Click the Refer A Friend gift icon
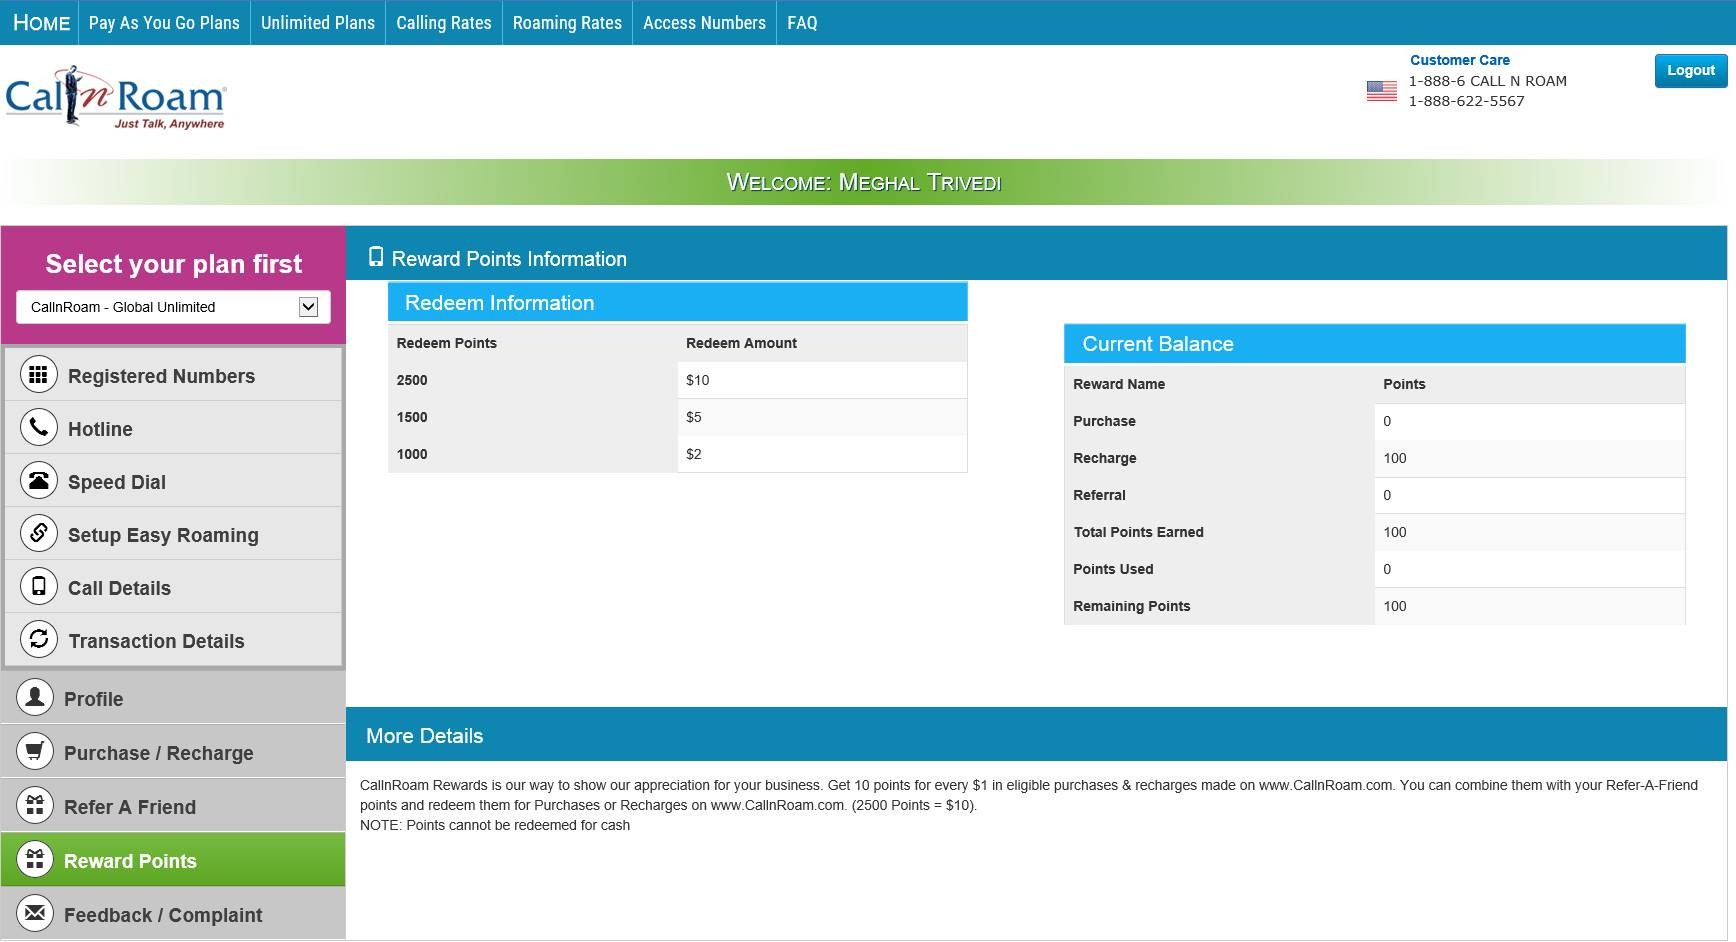 pos(35,805)
